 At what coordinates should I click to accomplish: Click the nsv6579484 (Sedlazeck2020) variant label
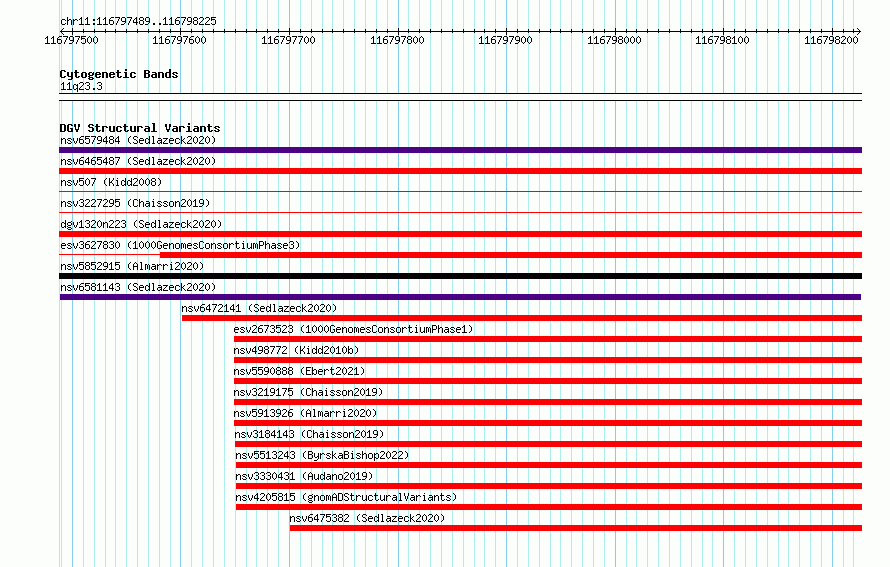pyautogui.click(x=138, y=140)
